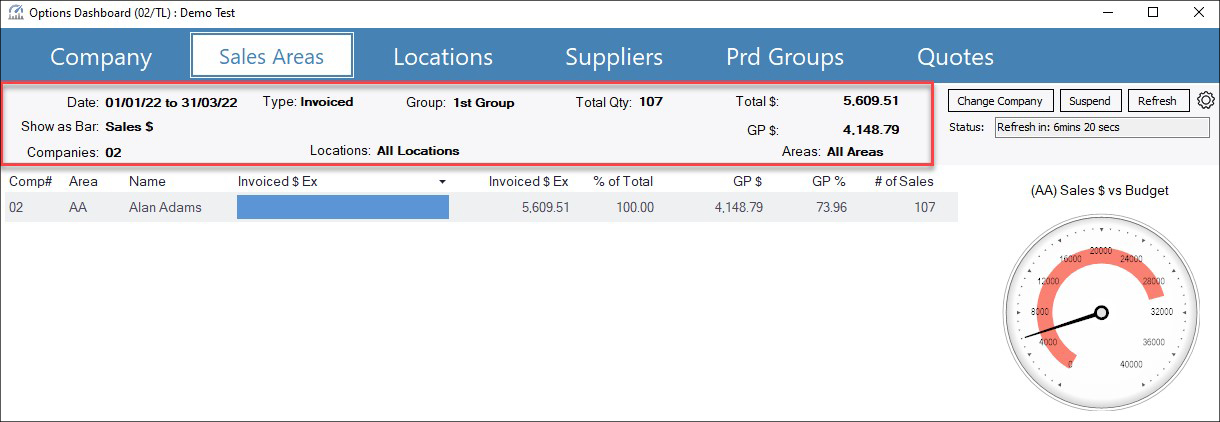This screenshot has height=422, width=1220.
Task: Open the Locations tab
Action: coord(443,57)
